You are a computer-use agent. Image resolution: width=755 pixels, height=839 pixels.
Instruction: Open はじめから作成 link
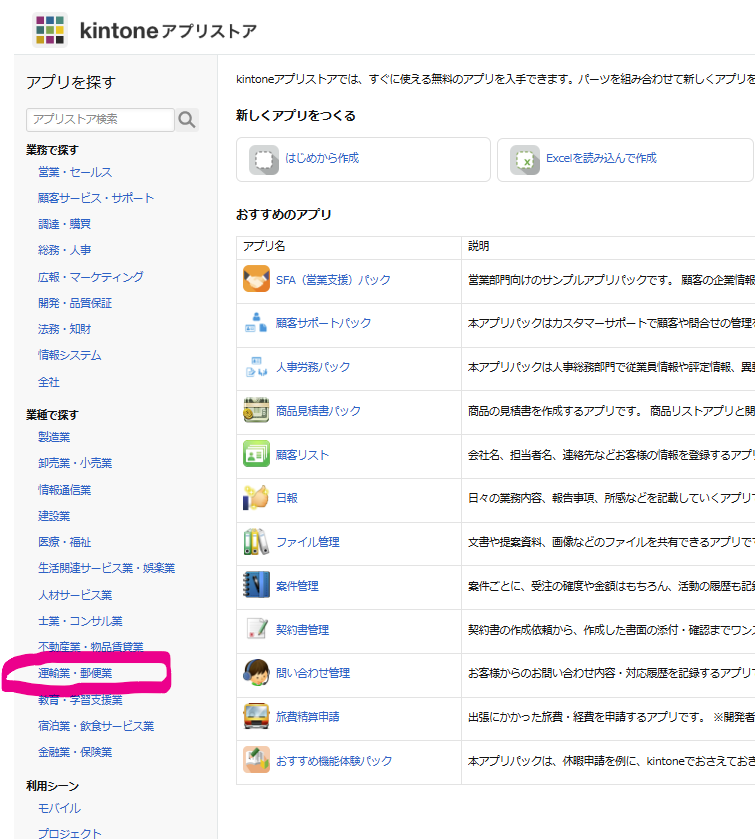click(322, 158)
